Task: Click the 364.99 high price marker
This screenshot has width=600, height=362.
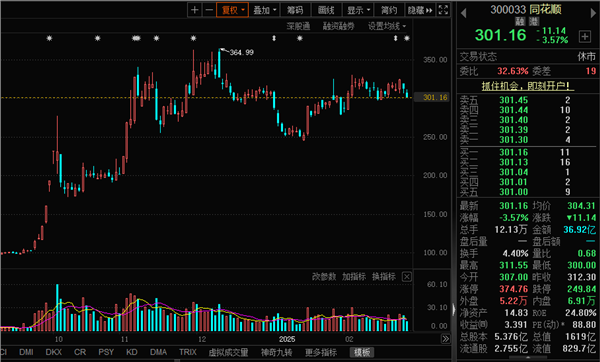Action: click(241, 52)
